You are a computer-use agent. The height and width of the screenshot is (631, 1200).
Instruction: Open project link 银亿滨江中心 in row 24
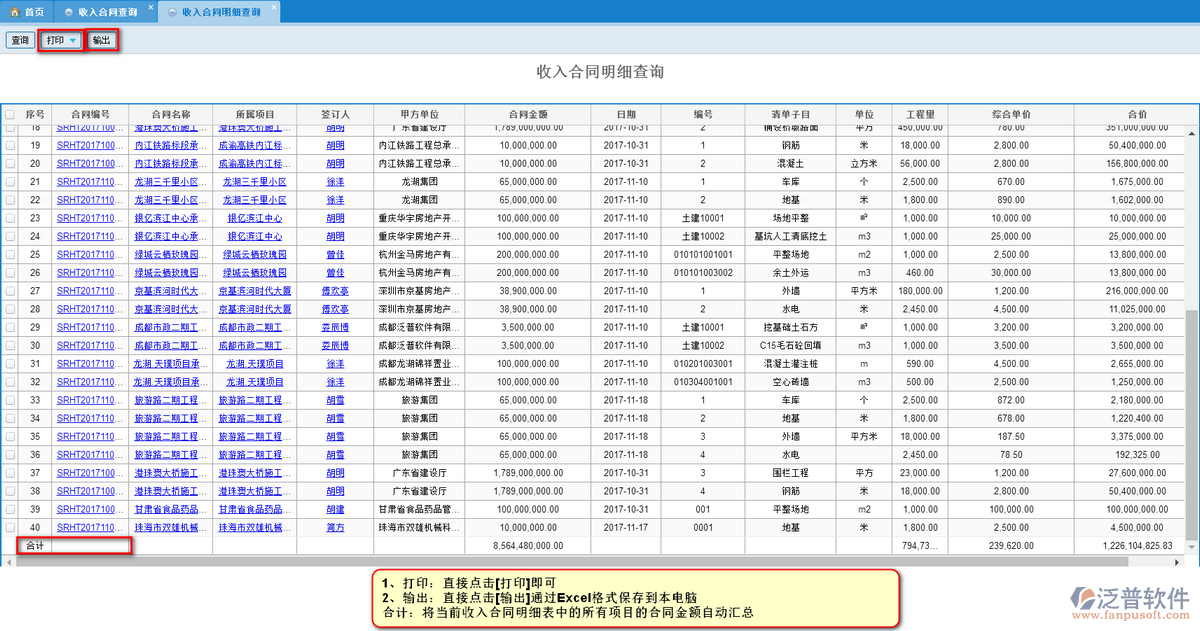point(254,236)
